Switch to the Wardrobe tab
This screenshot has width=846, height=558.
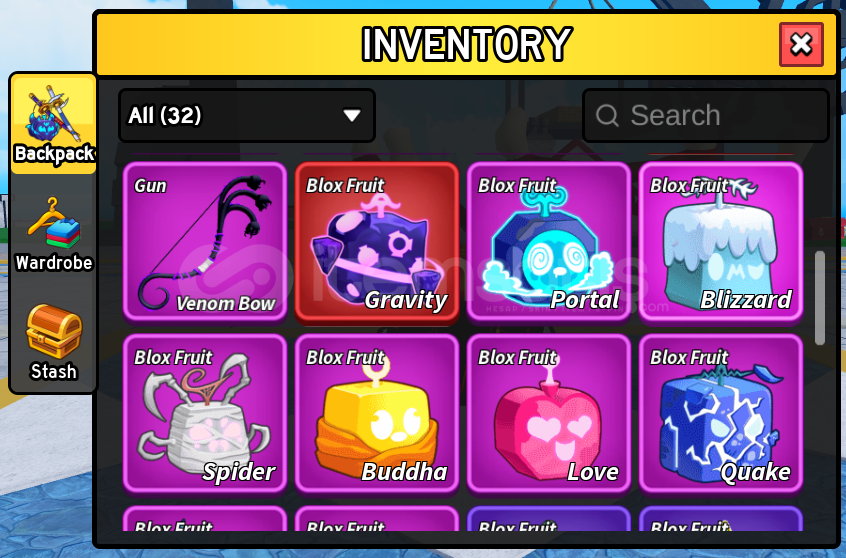pyautogui.click(x=53, y=234)
